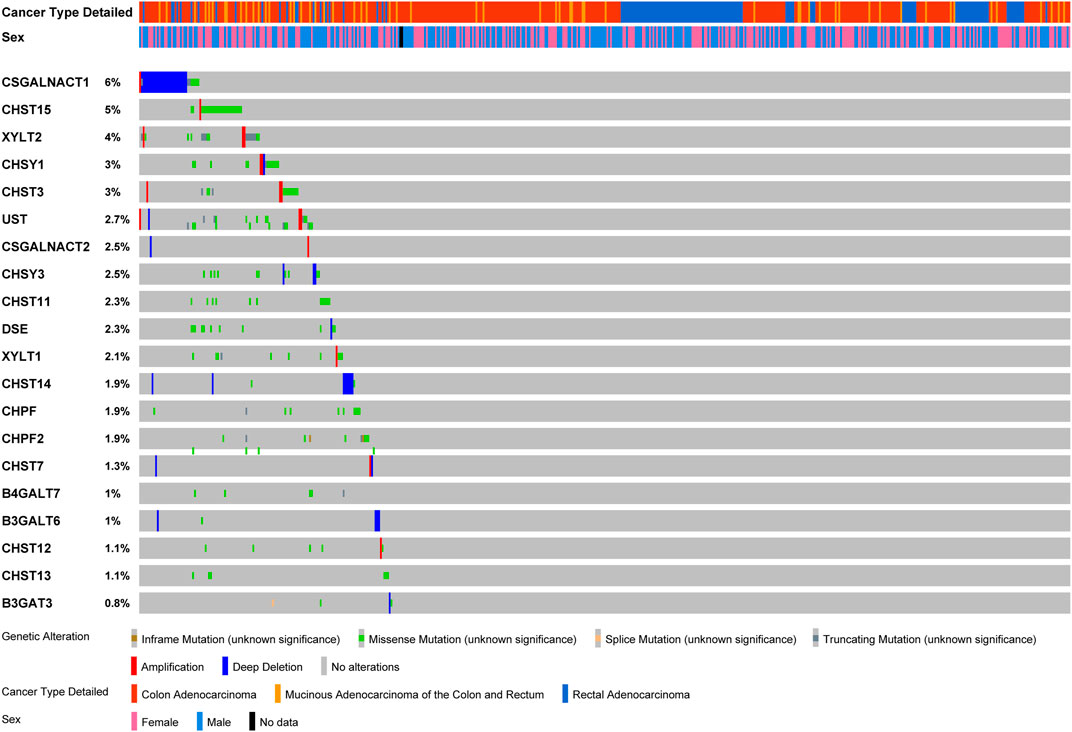Image resolution: width=1072 pixels, height=732 pixels.
Task: Click the Splice Mutation legend swatch
Action: pyautogui.click(x=598, y=639)
